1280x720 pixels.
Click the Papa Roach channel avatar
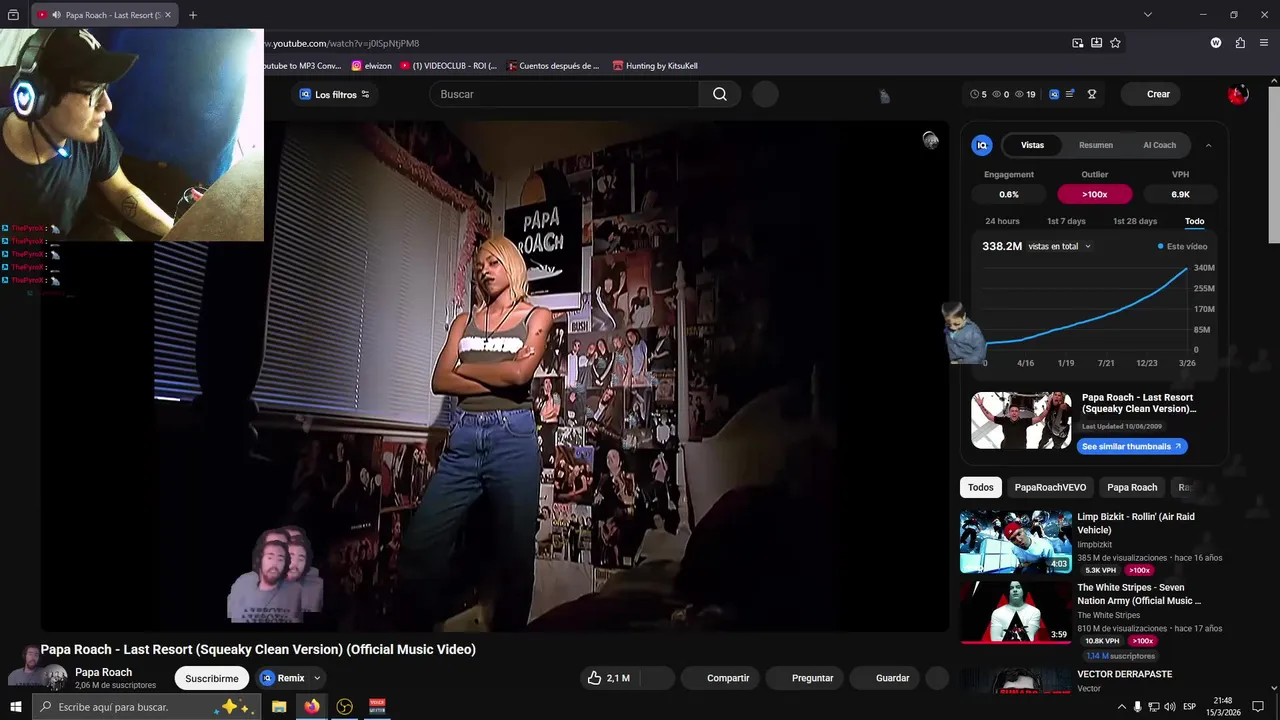(55, 678)
